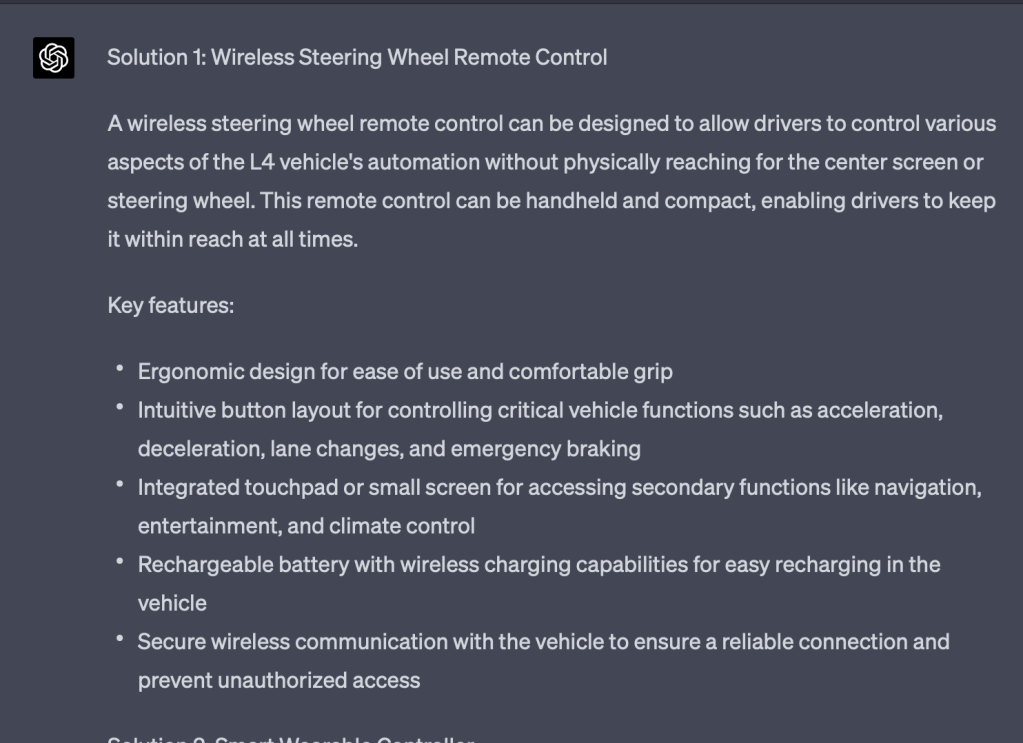Click the 'deceleration, lane changes, and emergency braking' line
This screenshot has height=743, width=1023.
click(389, 449)
